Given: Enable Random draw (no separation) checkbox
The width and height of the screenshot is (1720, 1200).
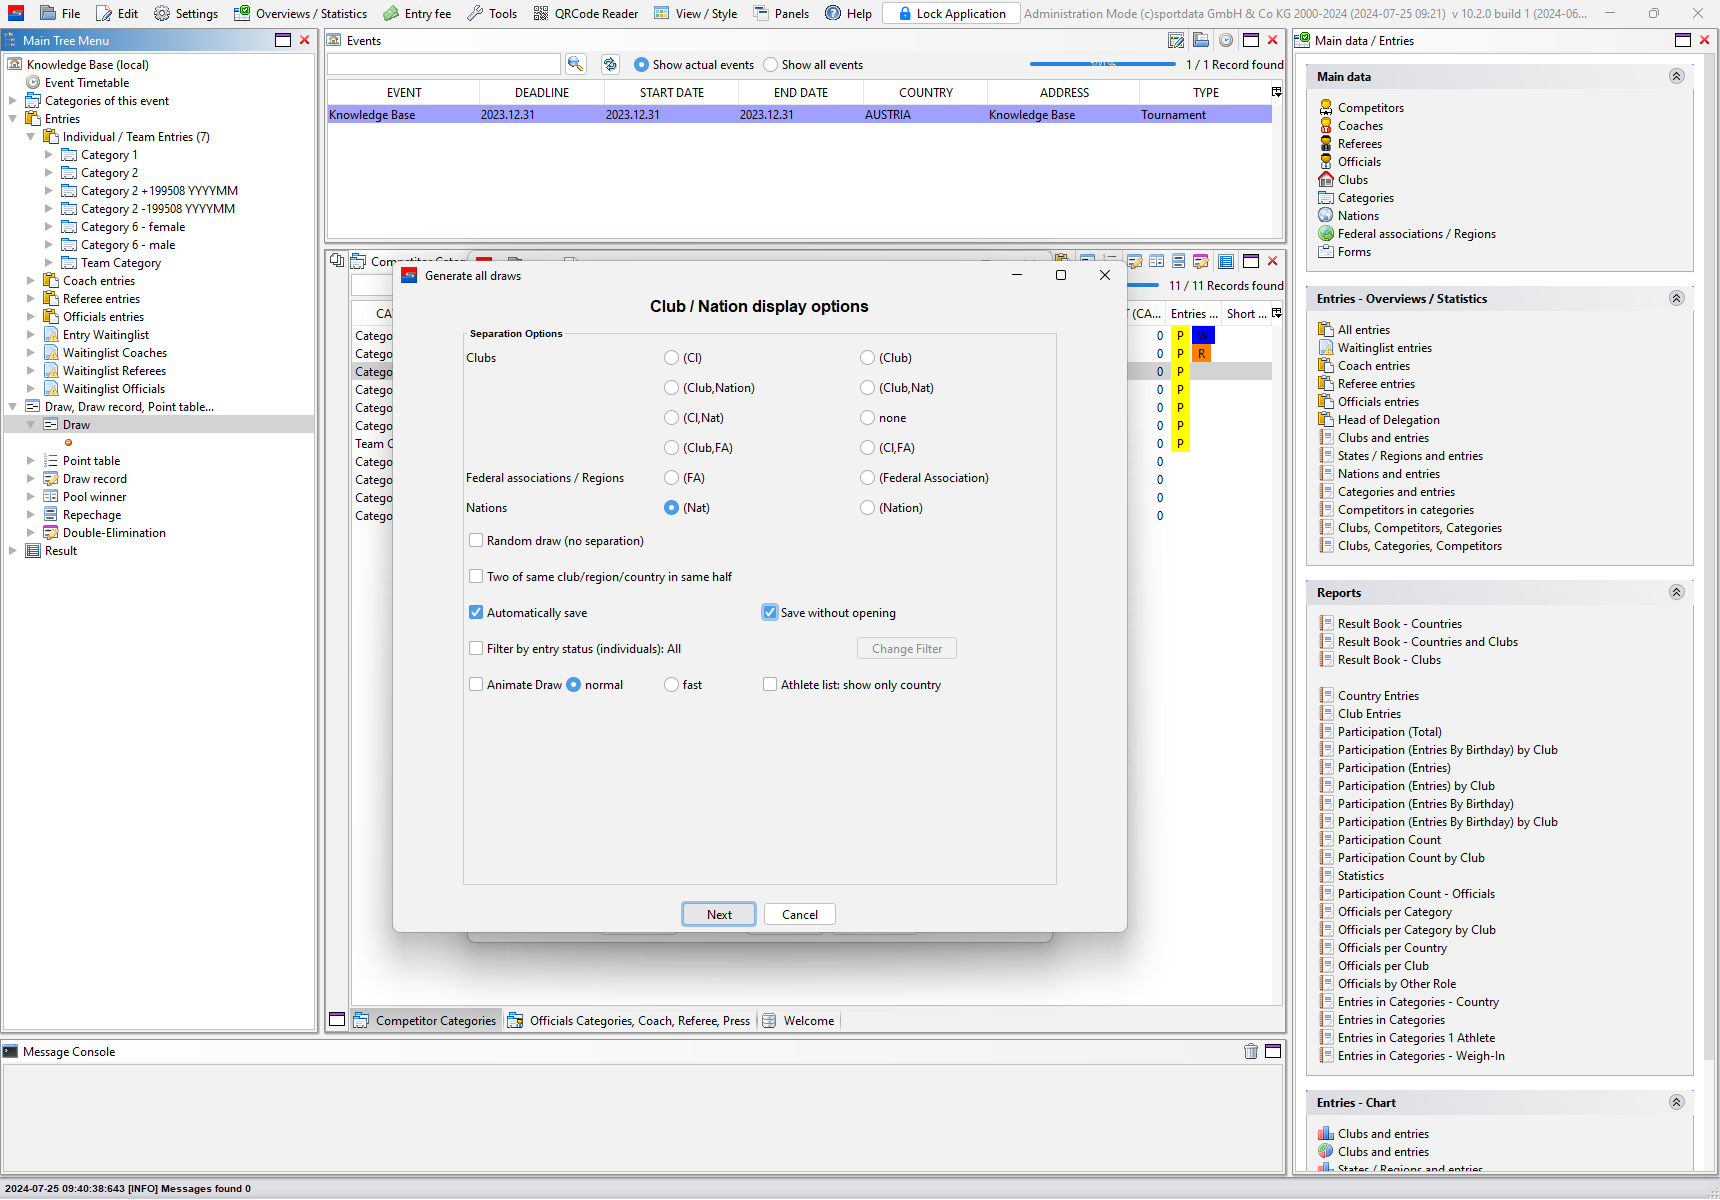Looking at the screenshot, I should coord(476,541).
